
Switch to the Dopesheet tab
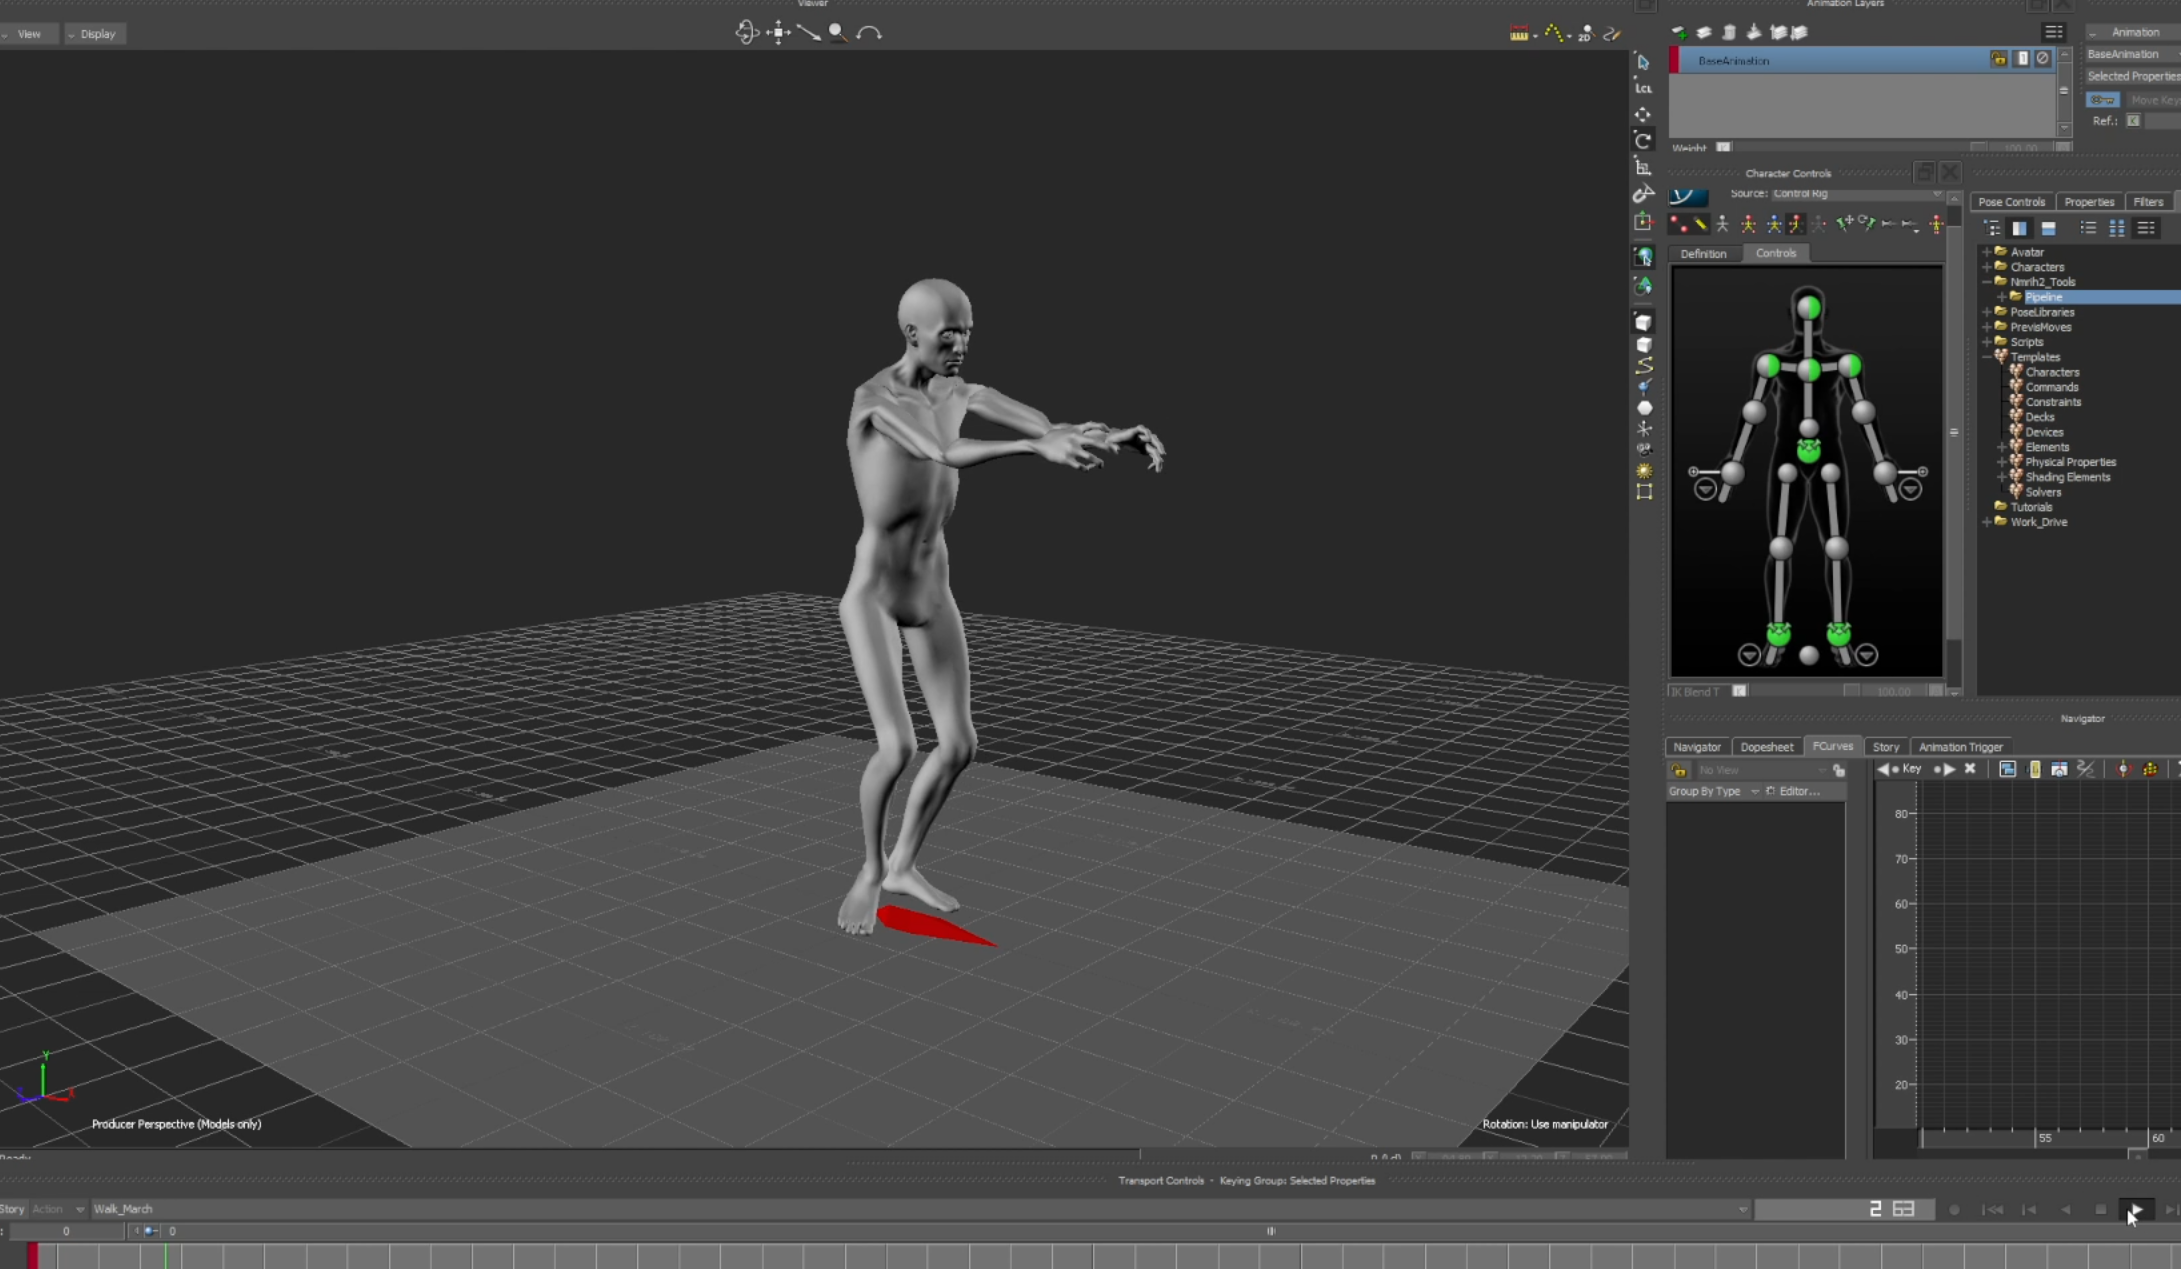(1766, 747)
